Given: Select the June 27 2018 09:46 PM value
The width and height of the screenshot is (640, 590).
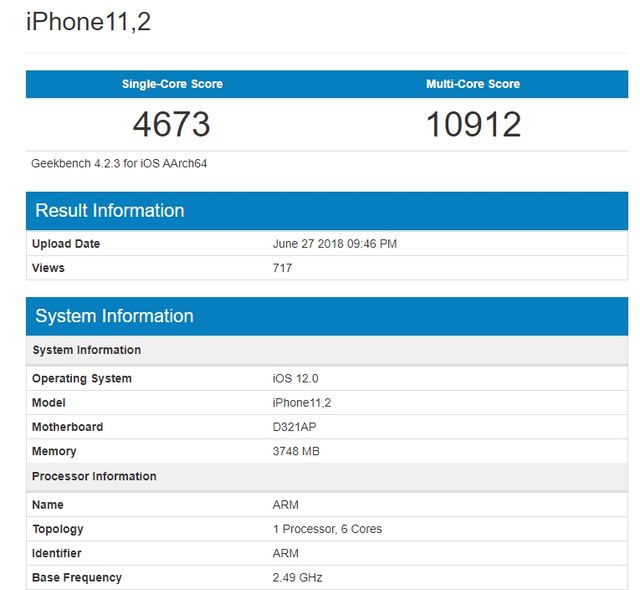Looking at the screenshot, I should [x=335, y=244].
